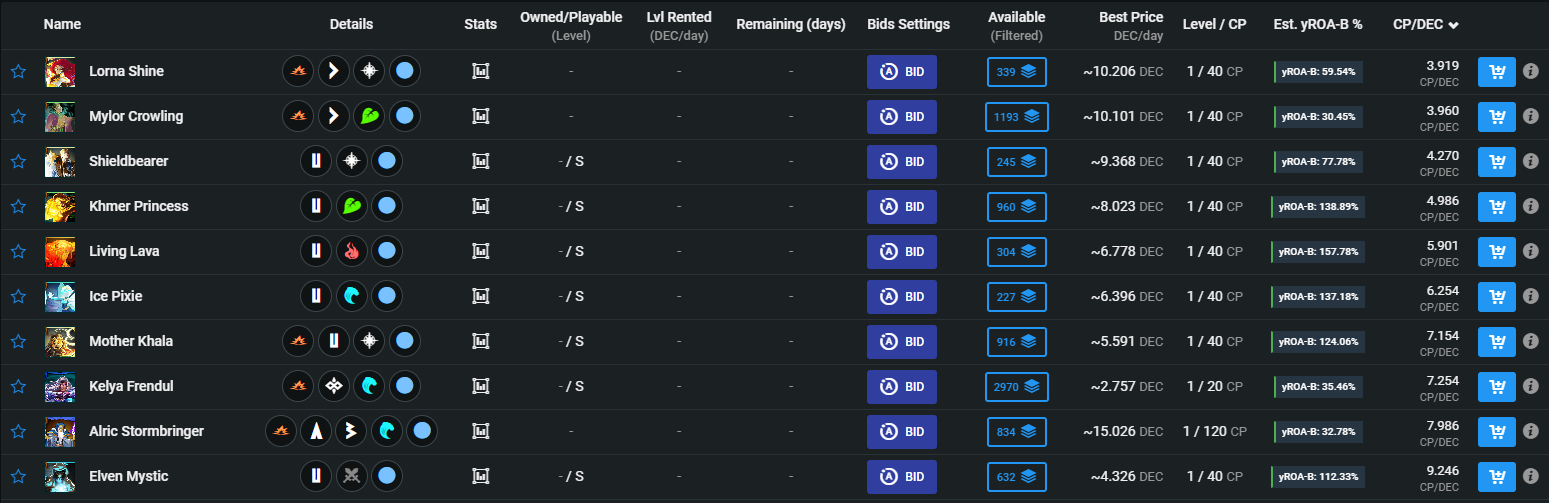Open stats icon for Ice Pixie
Image resolution: width=1549 pixels, height=503 pixels.
tap(480, 297)
